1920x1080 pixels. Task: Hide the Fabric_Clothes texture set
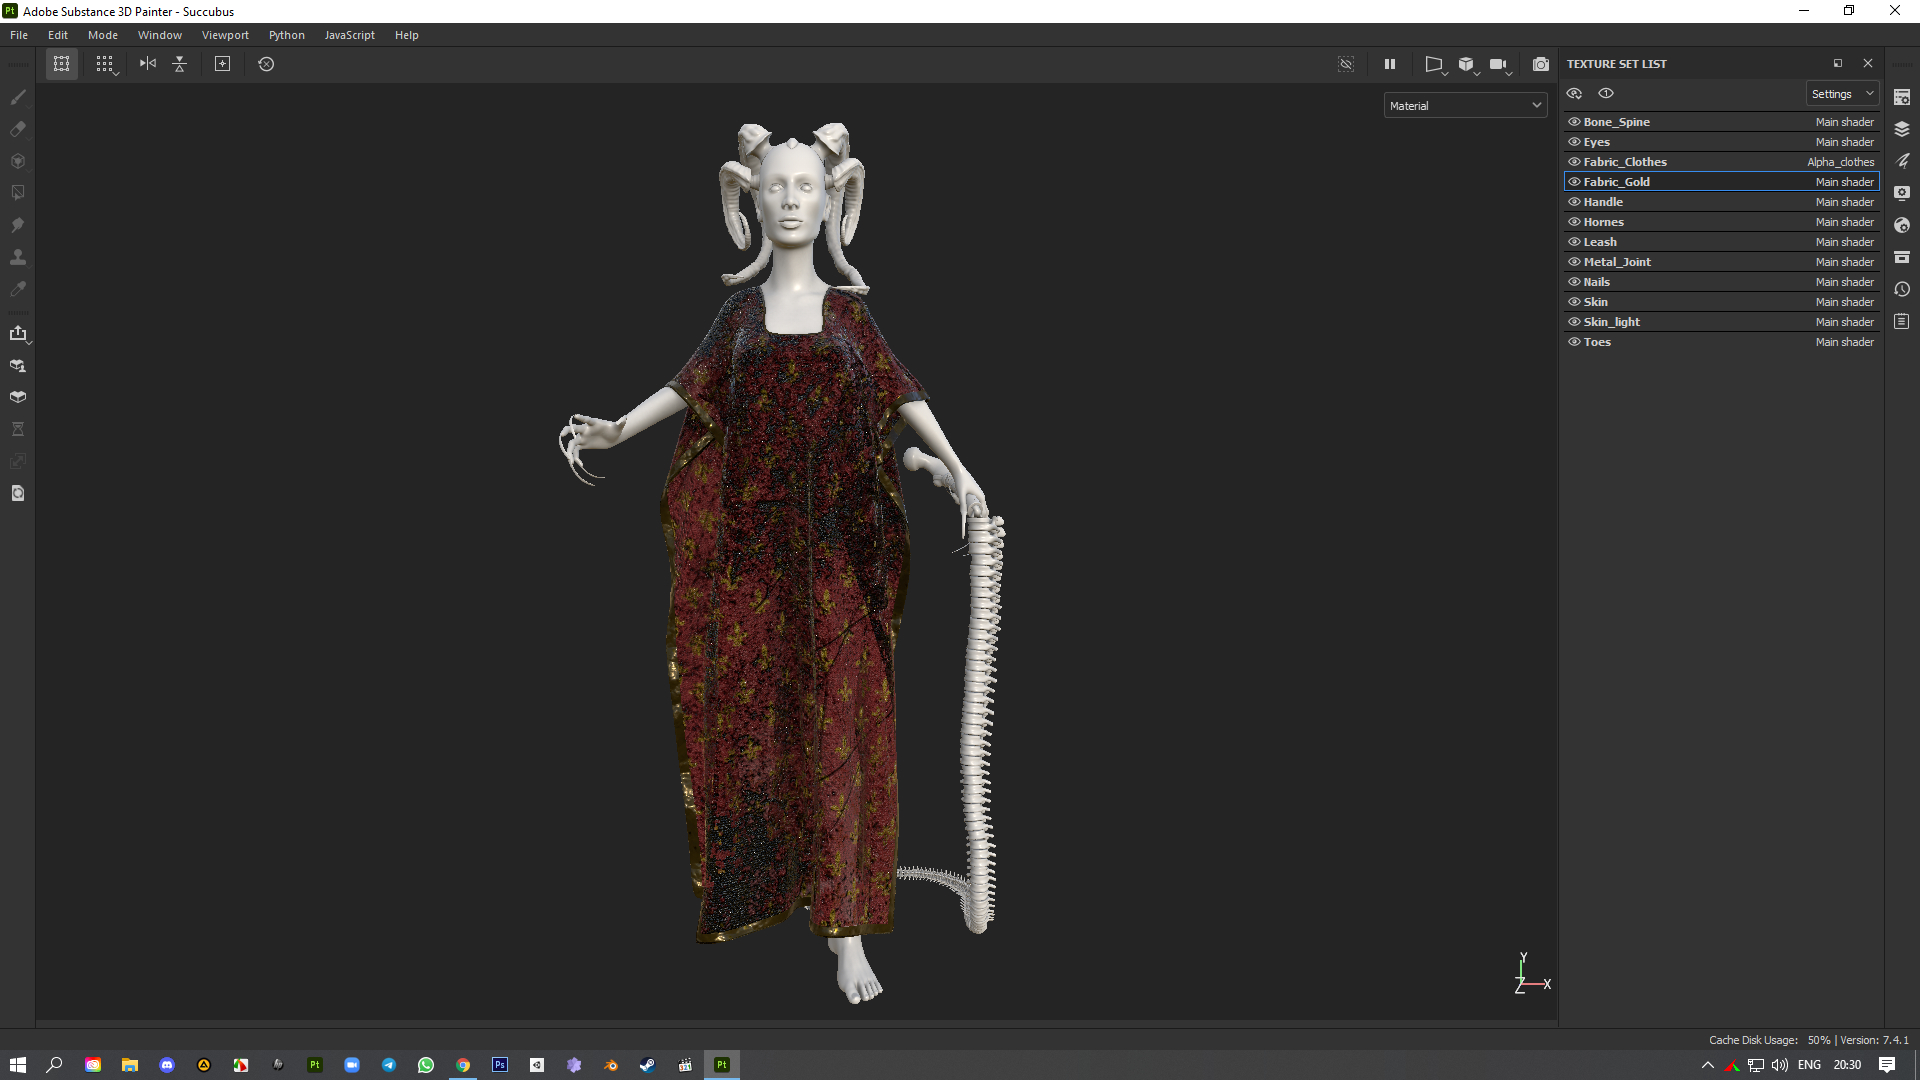1574,162
